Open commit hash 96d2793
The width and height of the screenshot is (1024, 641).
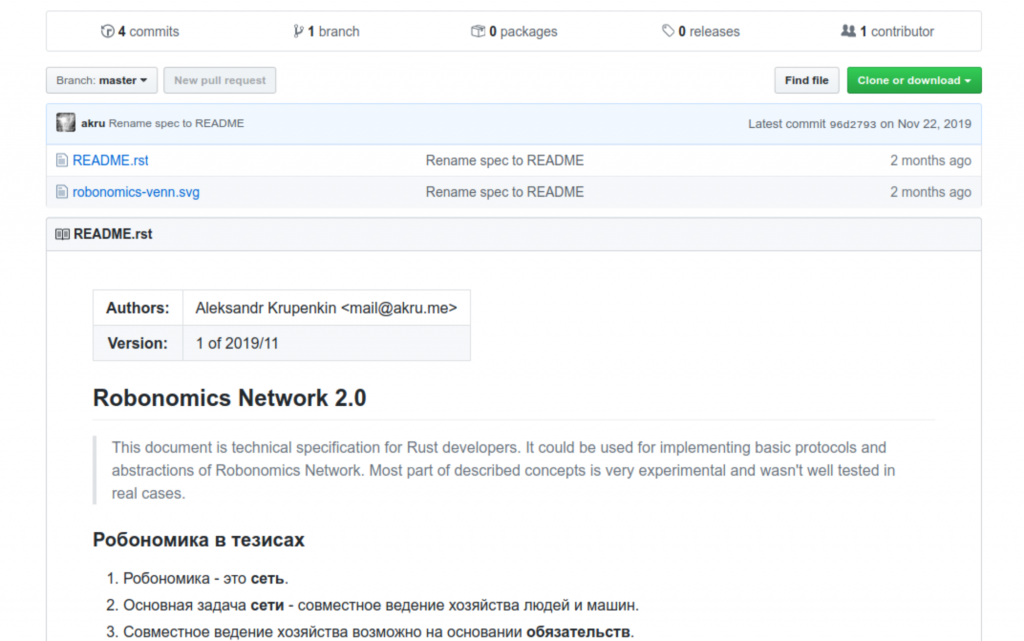click(x=852, y=124)
